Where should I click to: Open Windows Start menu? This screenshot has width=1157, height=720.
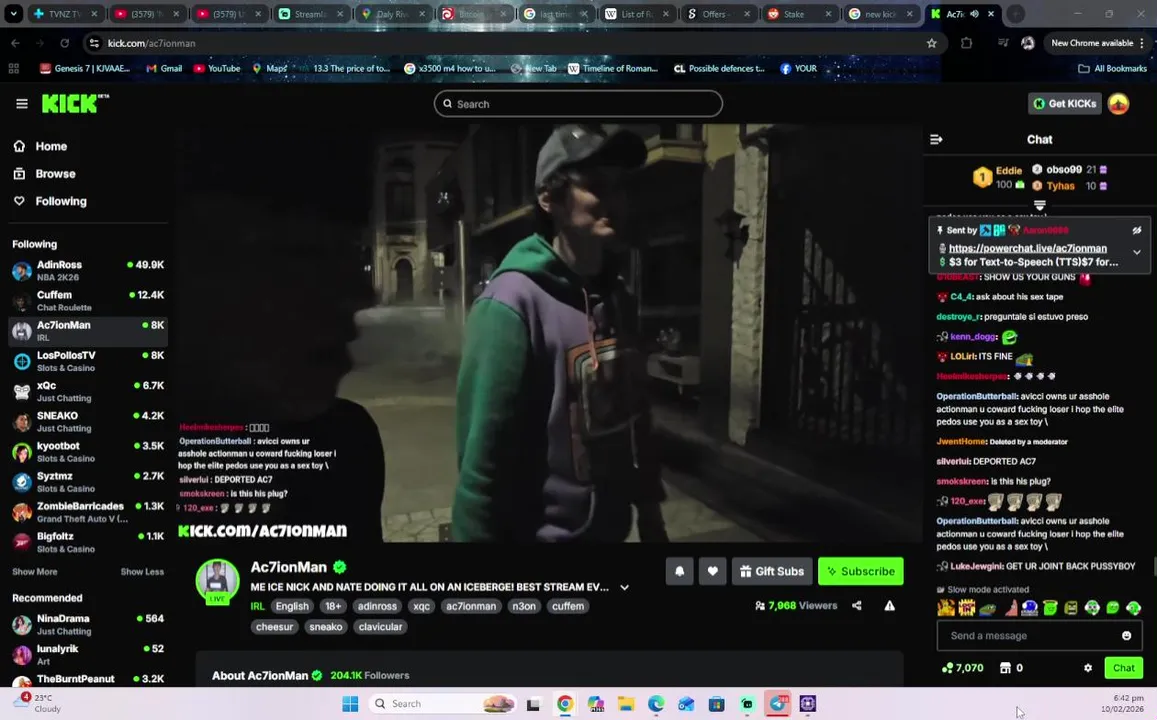pos(350,704)
